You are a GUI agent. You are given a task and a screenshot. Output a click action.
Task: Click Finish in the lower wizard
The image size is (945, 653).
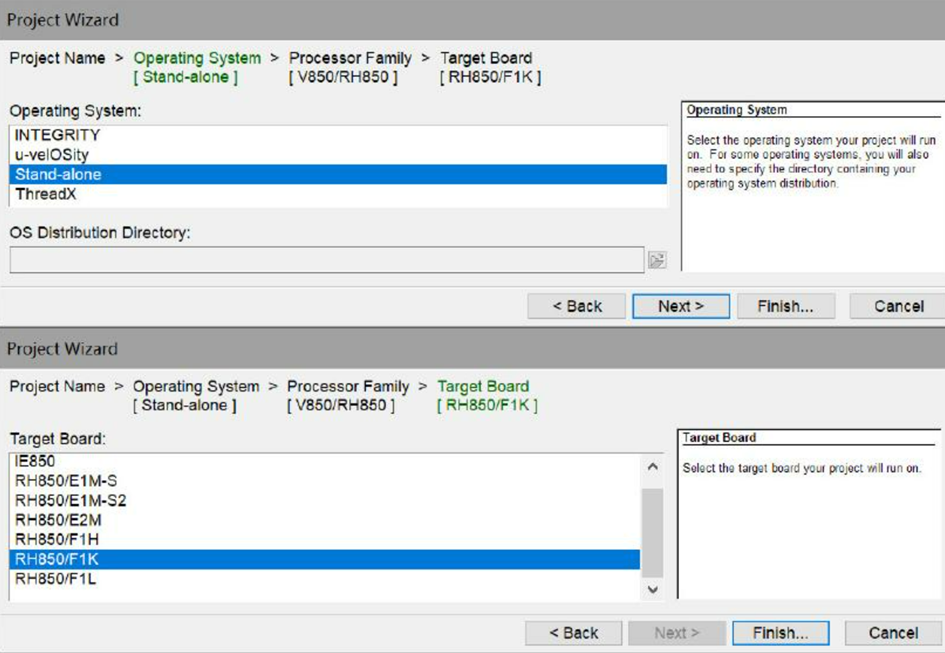coord(780,633)
